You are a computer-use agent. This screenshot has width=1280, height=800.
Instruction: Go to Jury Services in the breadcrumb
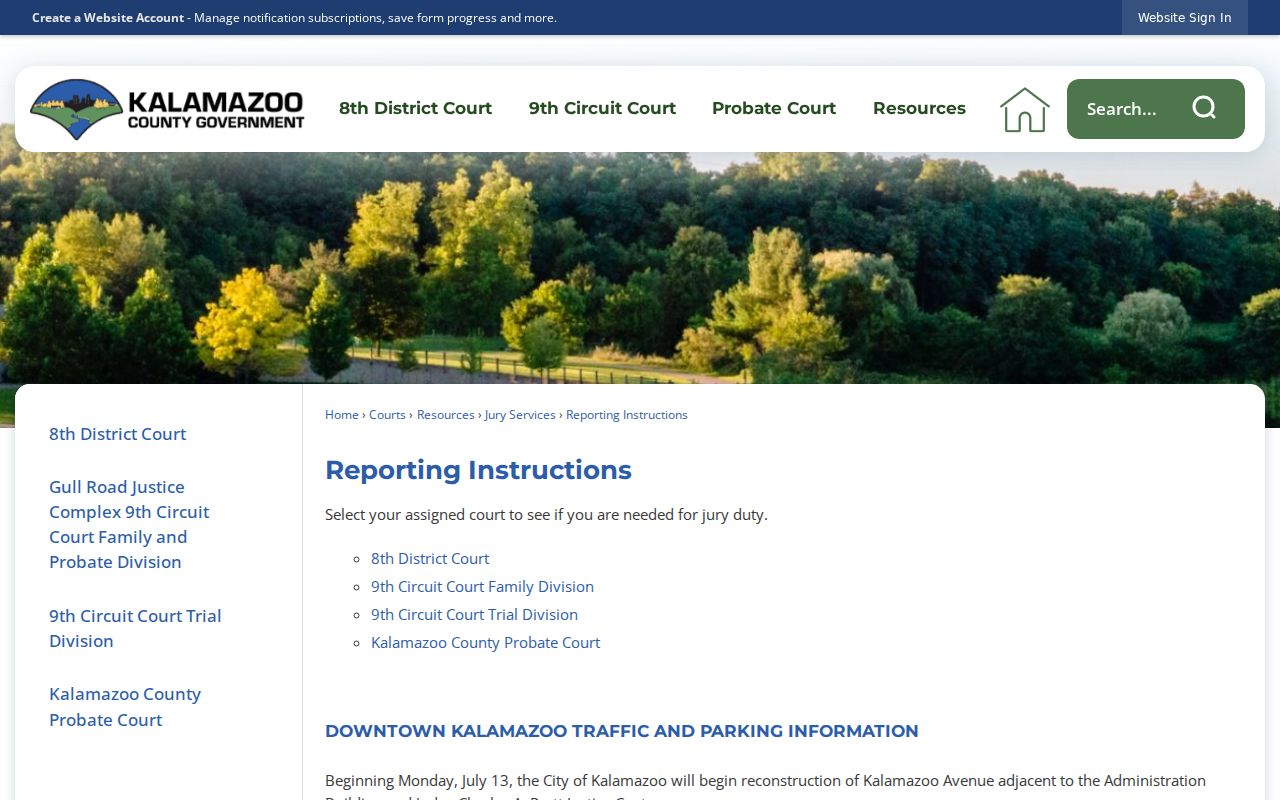click(x=520, y=415)
